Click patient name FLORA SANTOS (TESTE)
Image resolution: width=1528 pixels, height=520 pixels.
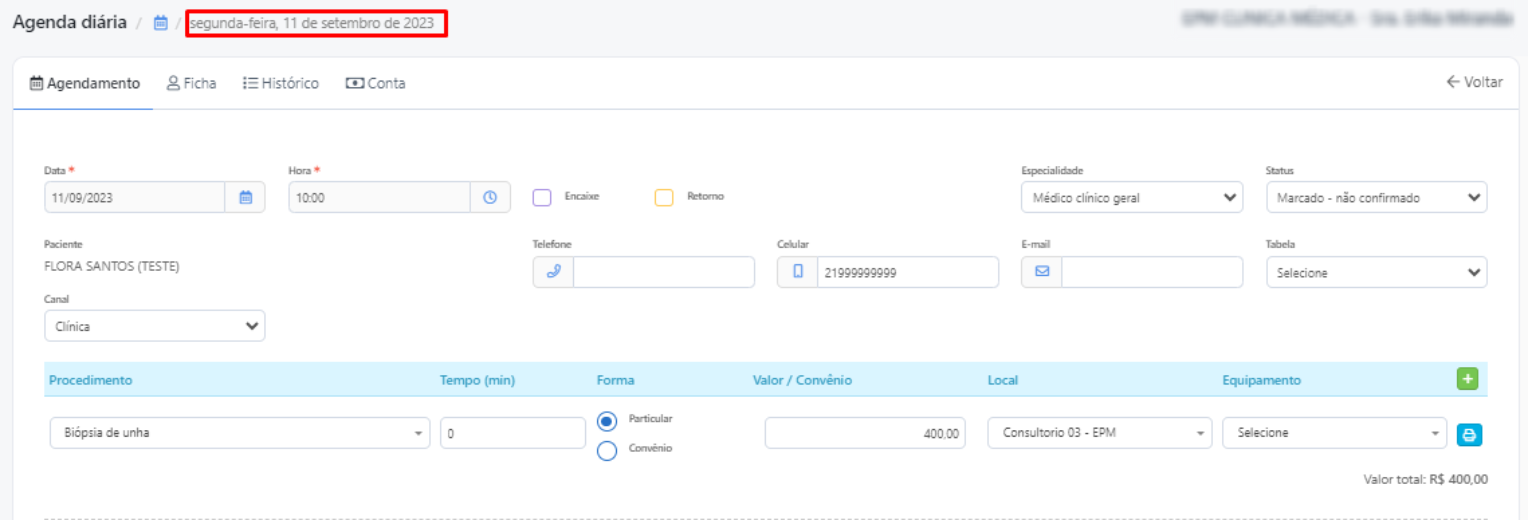pos(112,267)
